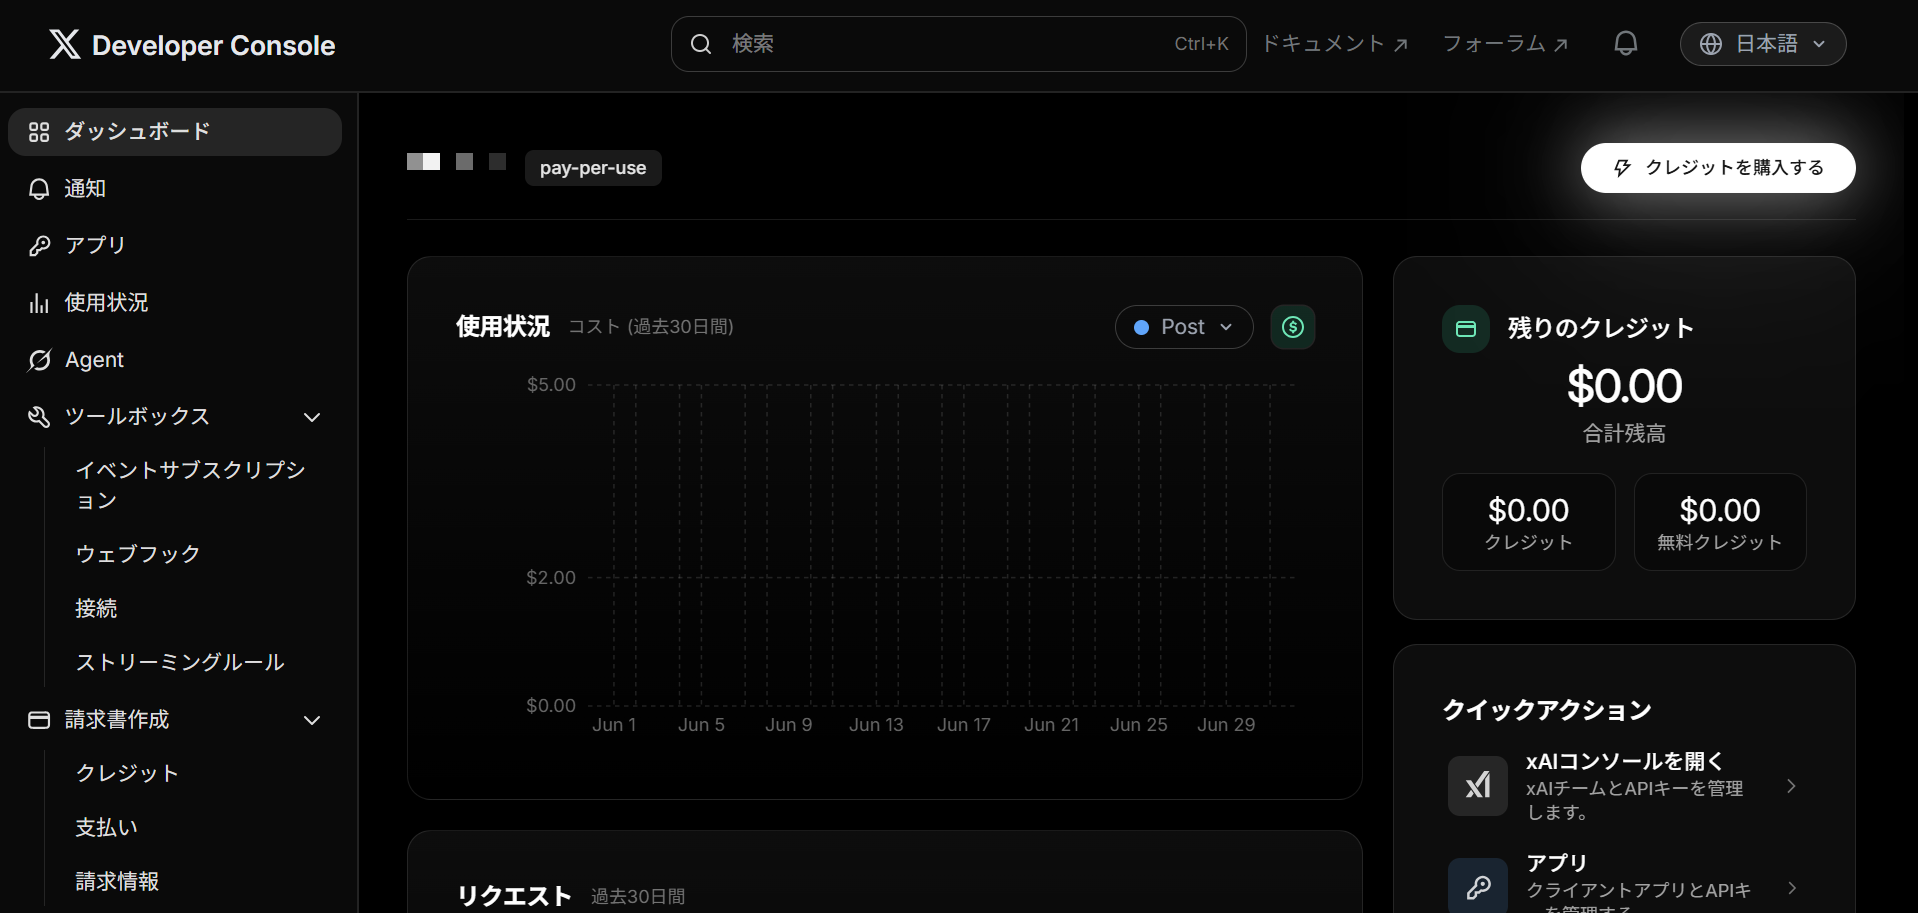Click the Ctrl+K shortcut hint
Viewport: 1918px width, 913px height.
pyautogui.click(x=1201, y=44)
